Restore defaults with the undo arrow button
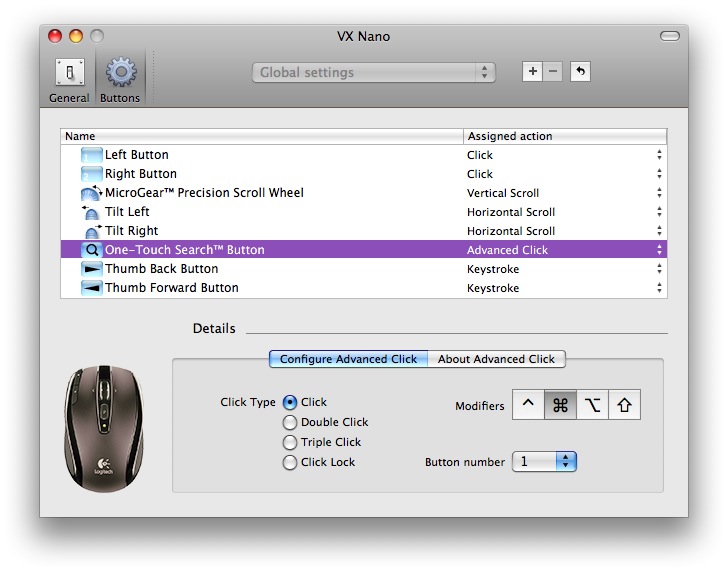Viewport: 728px width, 572px height. coord(580,72)
